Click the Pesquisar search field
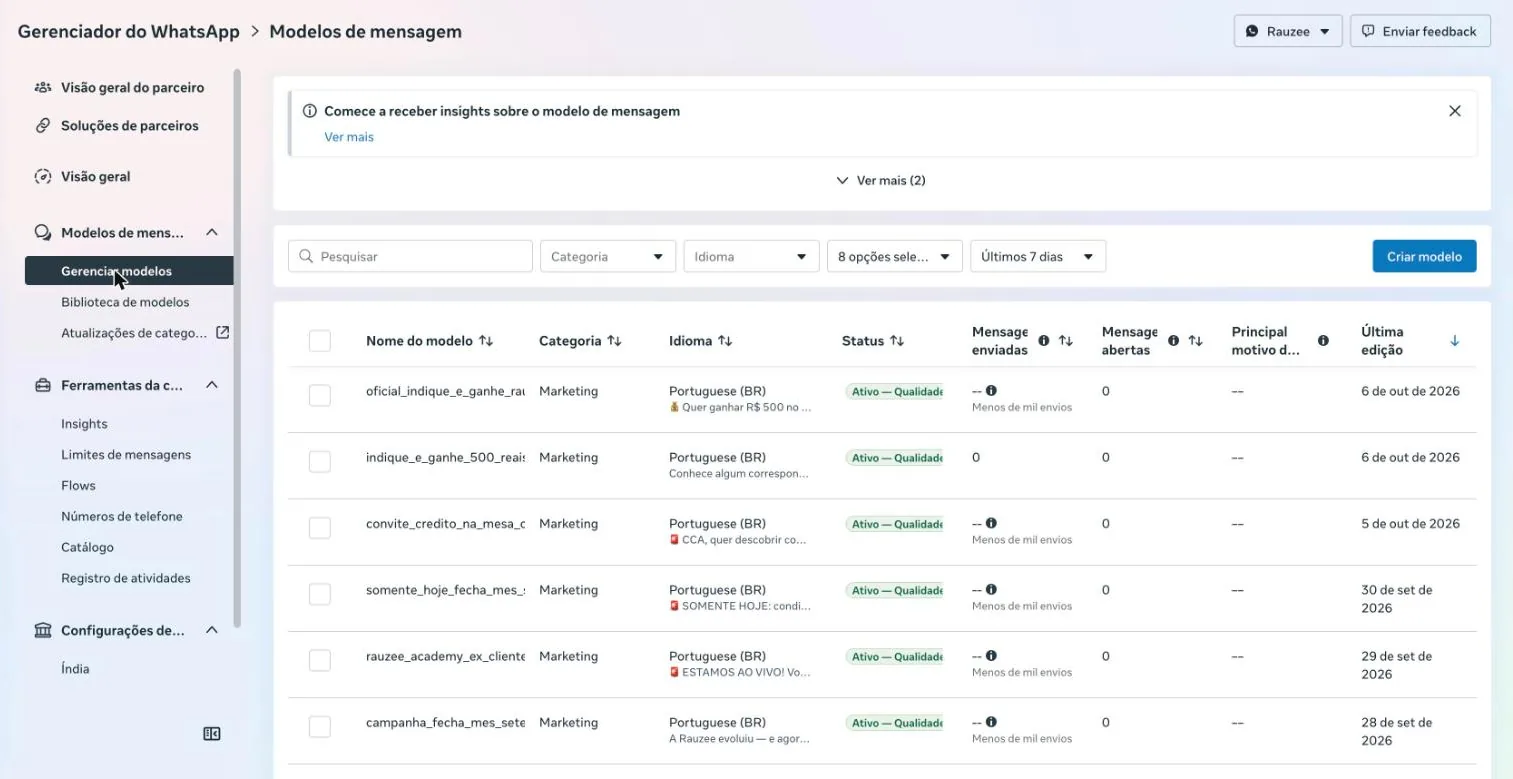The height and width of the screenshot is (779, 1513). coord(410,256)
